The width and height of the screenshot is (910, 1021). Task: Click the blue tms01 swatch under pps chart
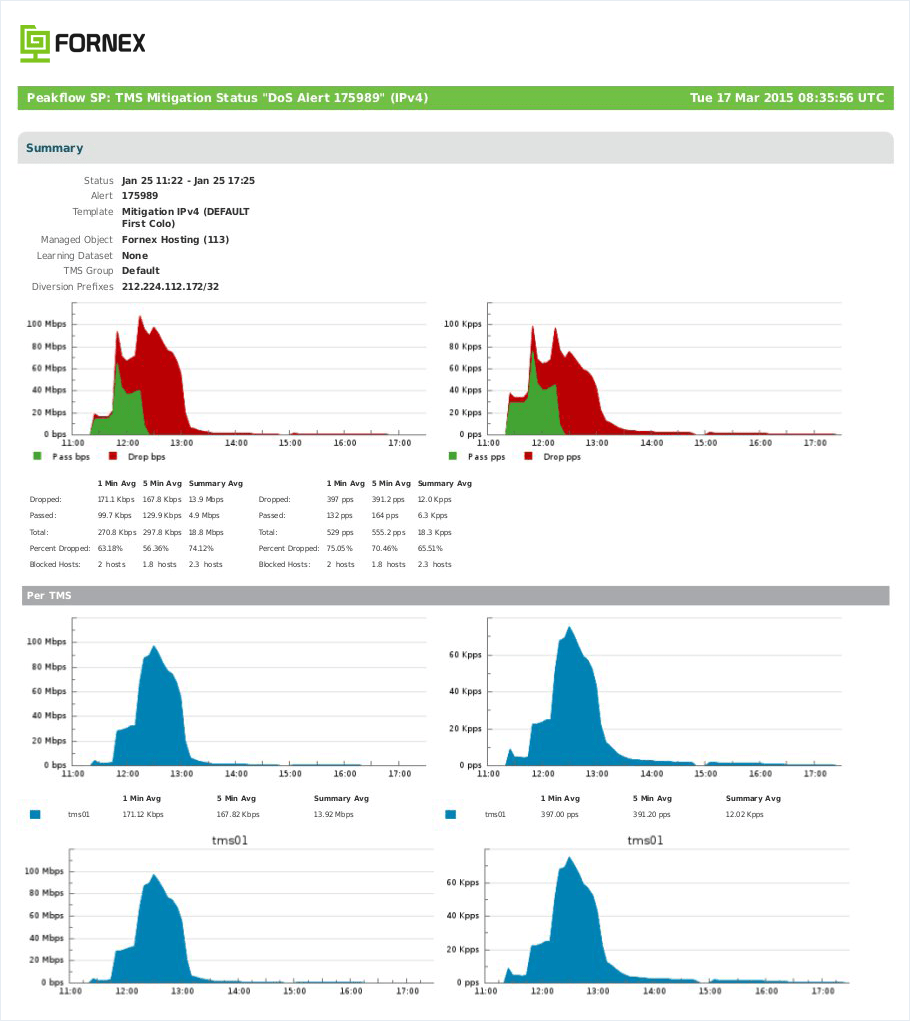point(450,814)
